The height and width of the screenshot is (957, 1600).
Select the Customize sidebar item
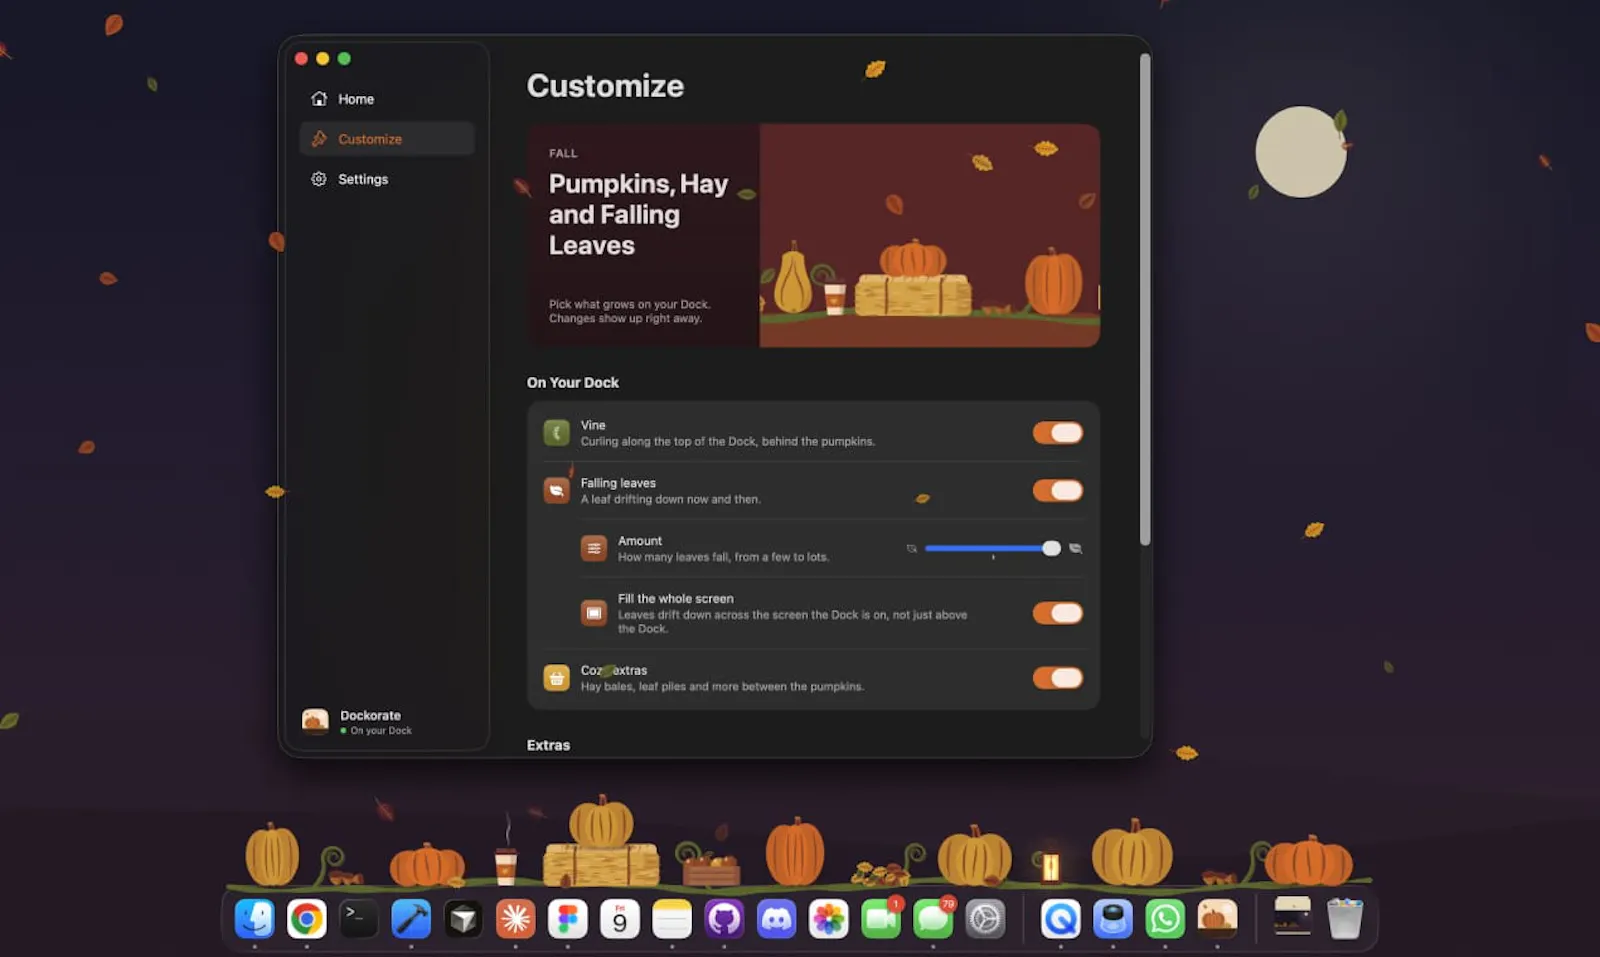387,139
